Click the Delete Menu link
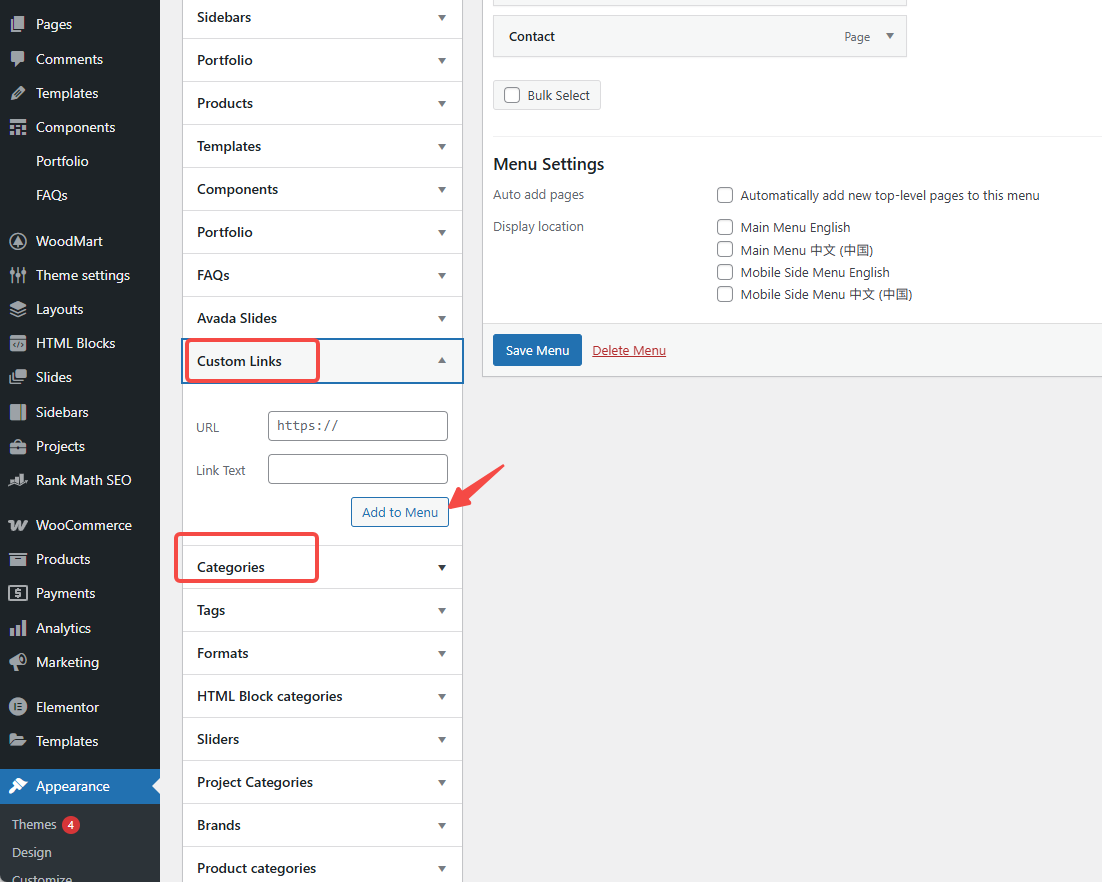This screenshot has height=882, width=1102. pos(628,350)
